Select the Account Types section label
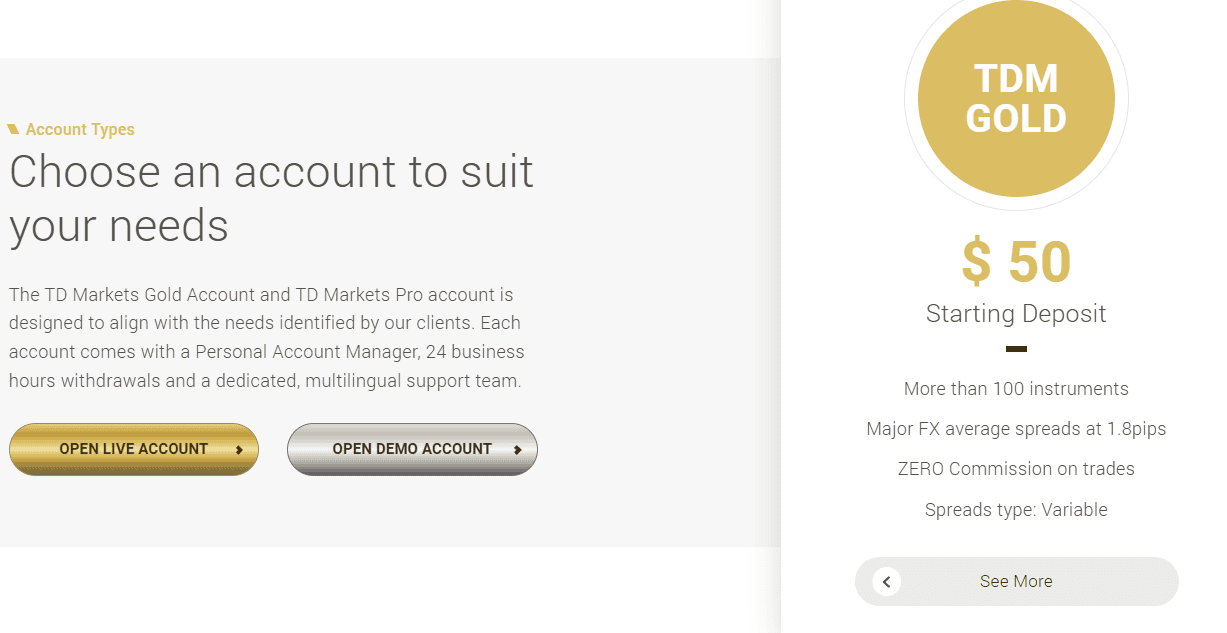1227x633 pixels. pos(81,129)
